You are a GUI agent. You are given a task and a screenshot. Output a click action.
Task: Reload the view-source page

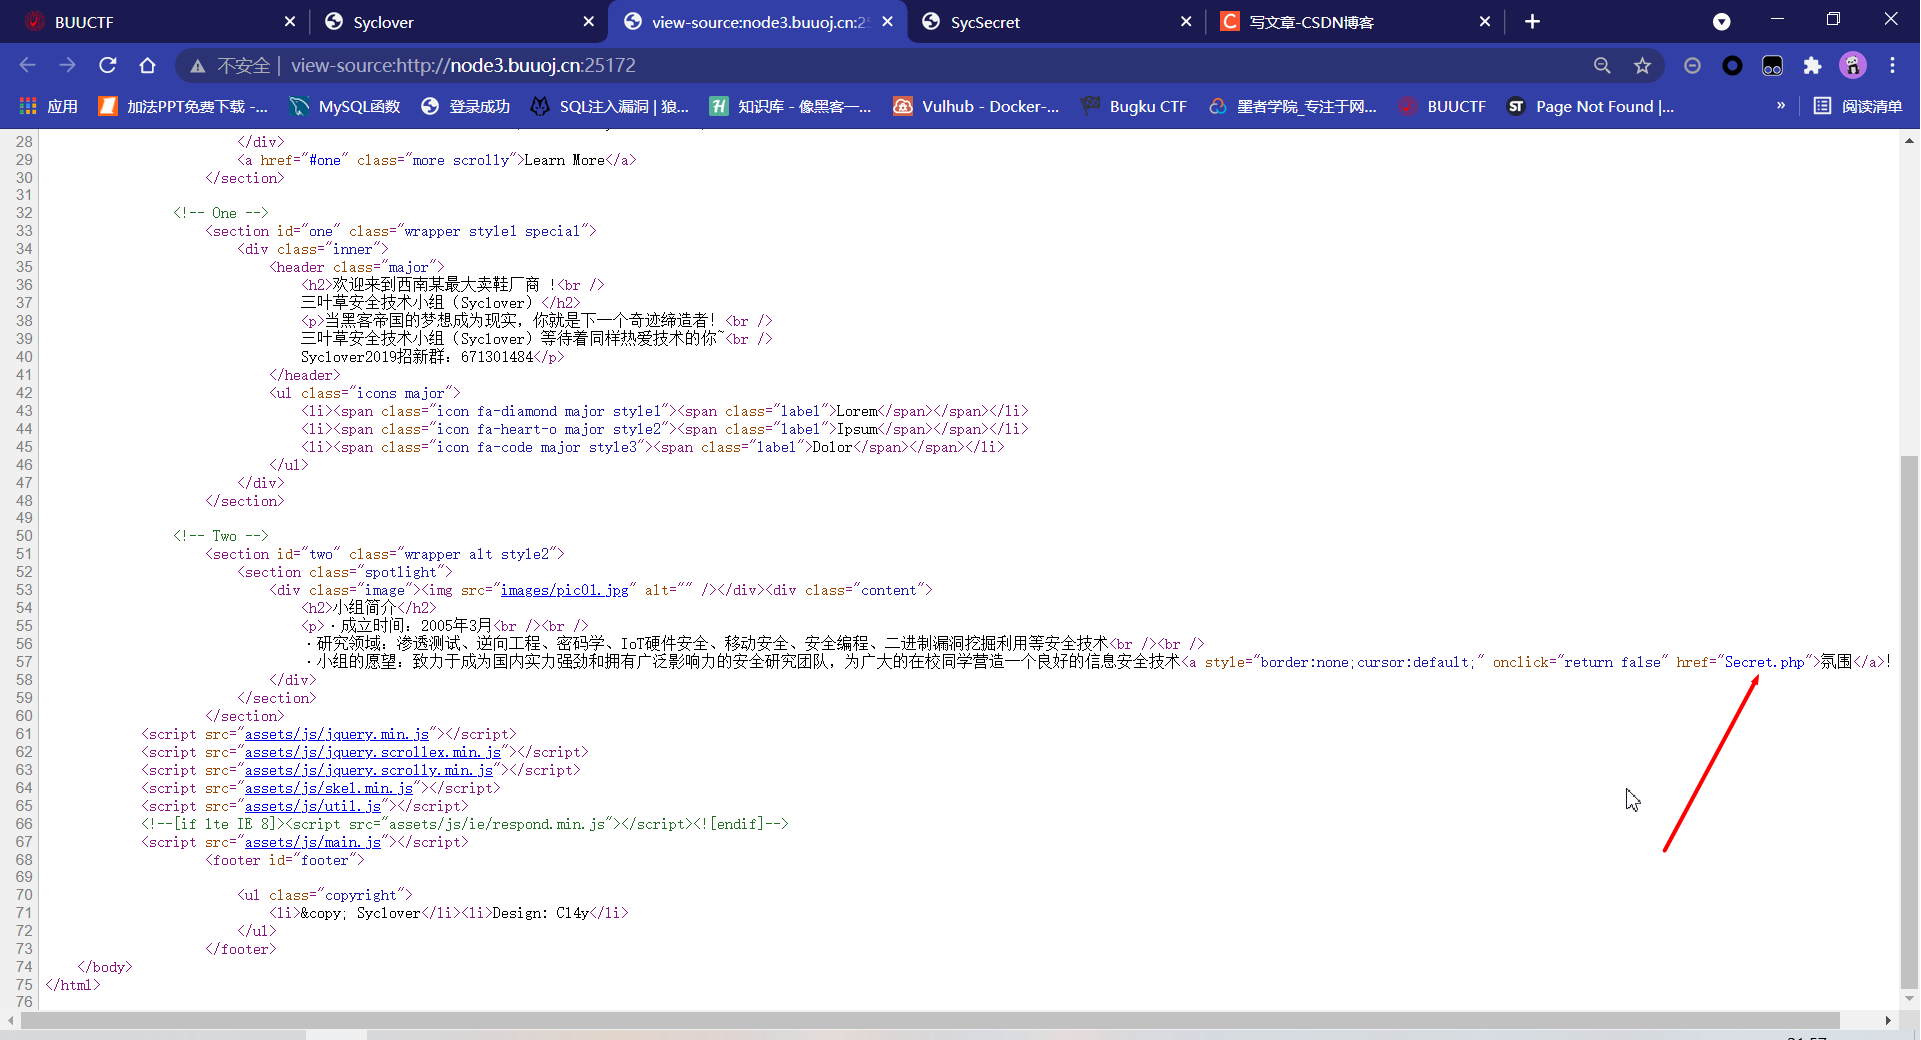click(x=107, y=65)
